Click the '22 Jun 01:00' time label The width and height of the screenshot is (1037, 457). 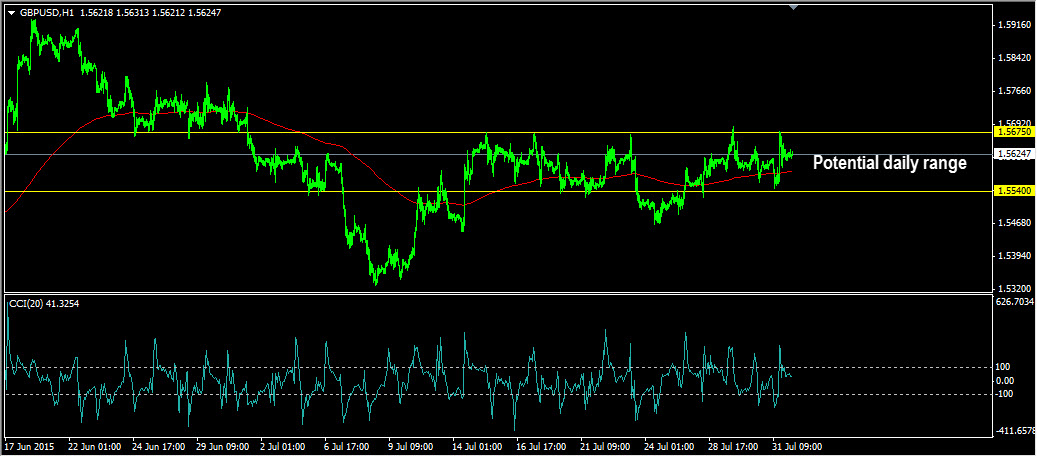click(x=94, y=446)
